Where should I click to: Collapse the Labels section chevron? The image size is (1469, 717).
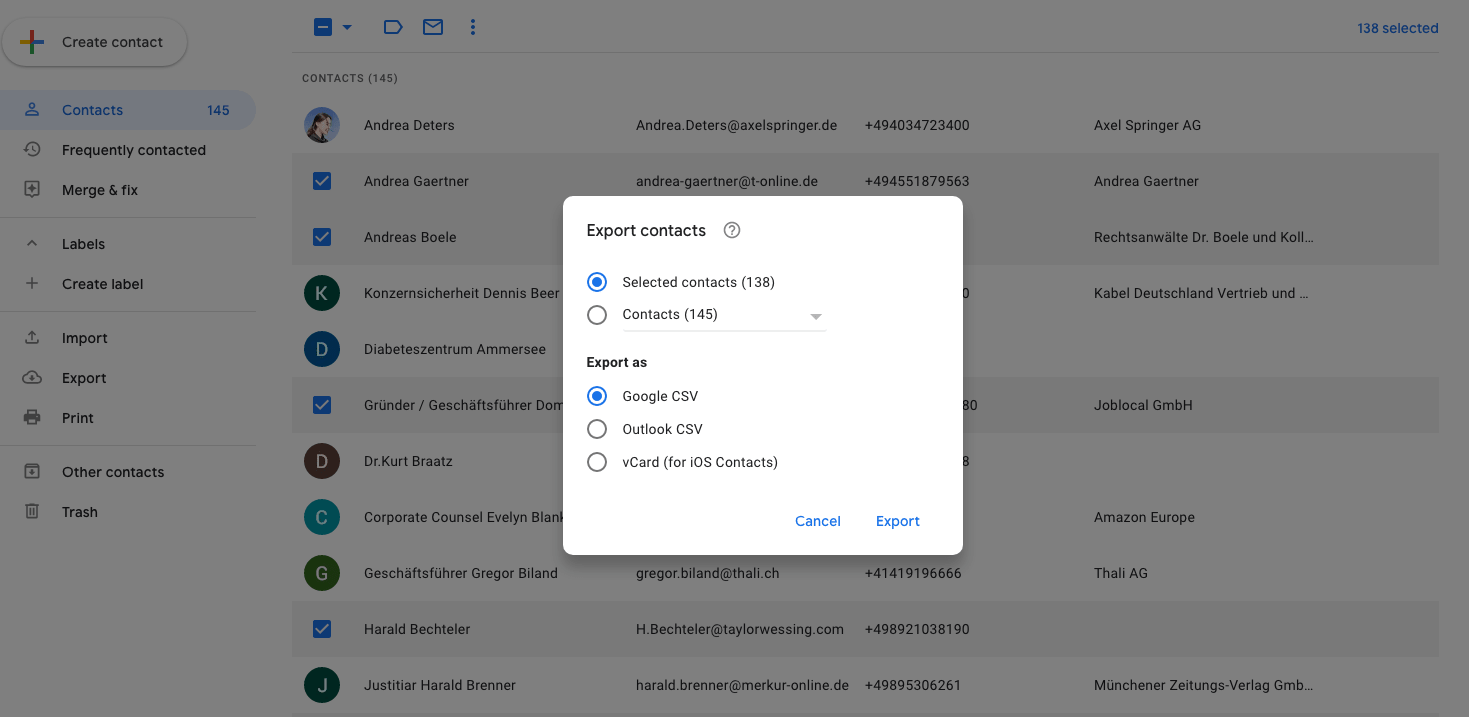coord(31,243)
